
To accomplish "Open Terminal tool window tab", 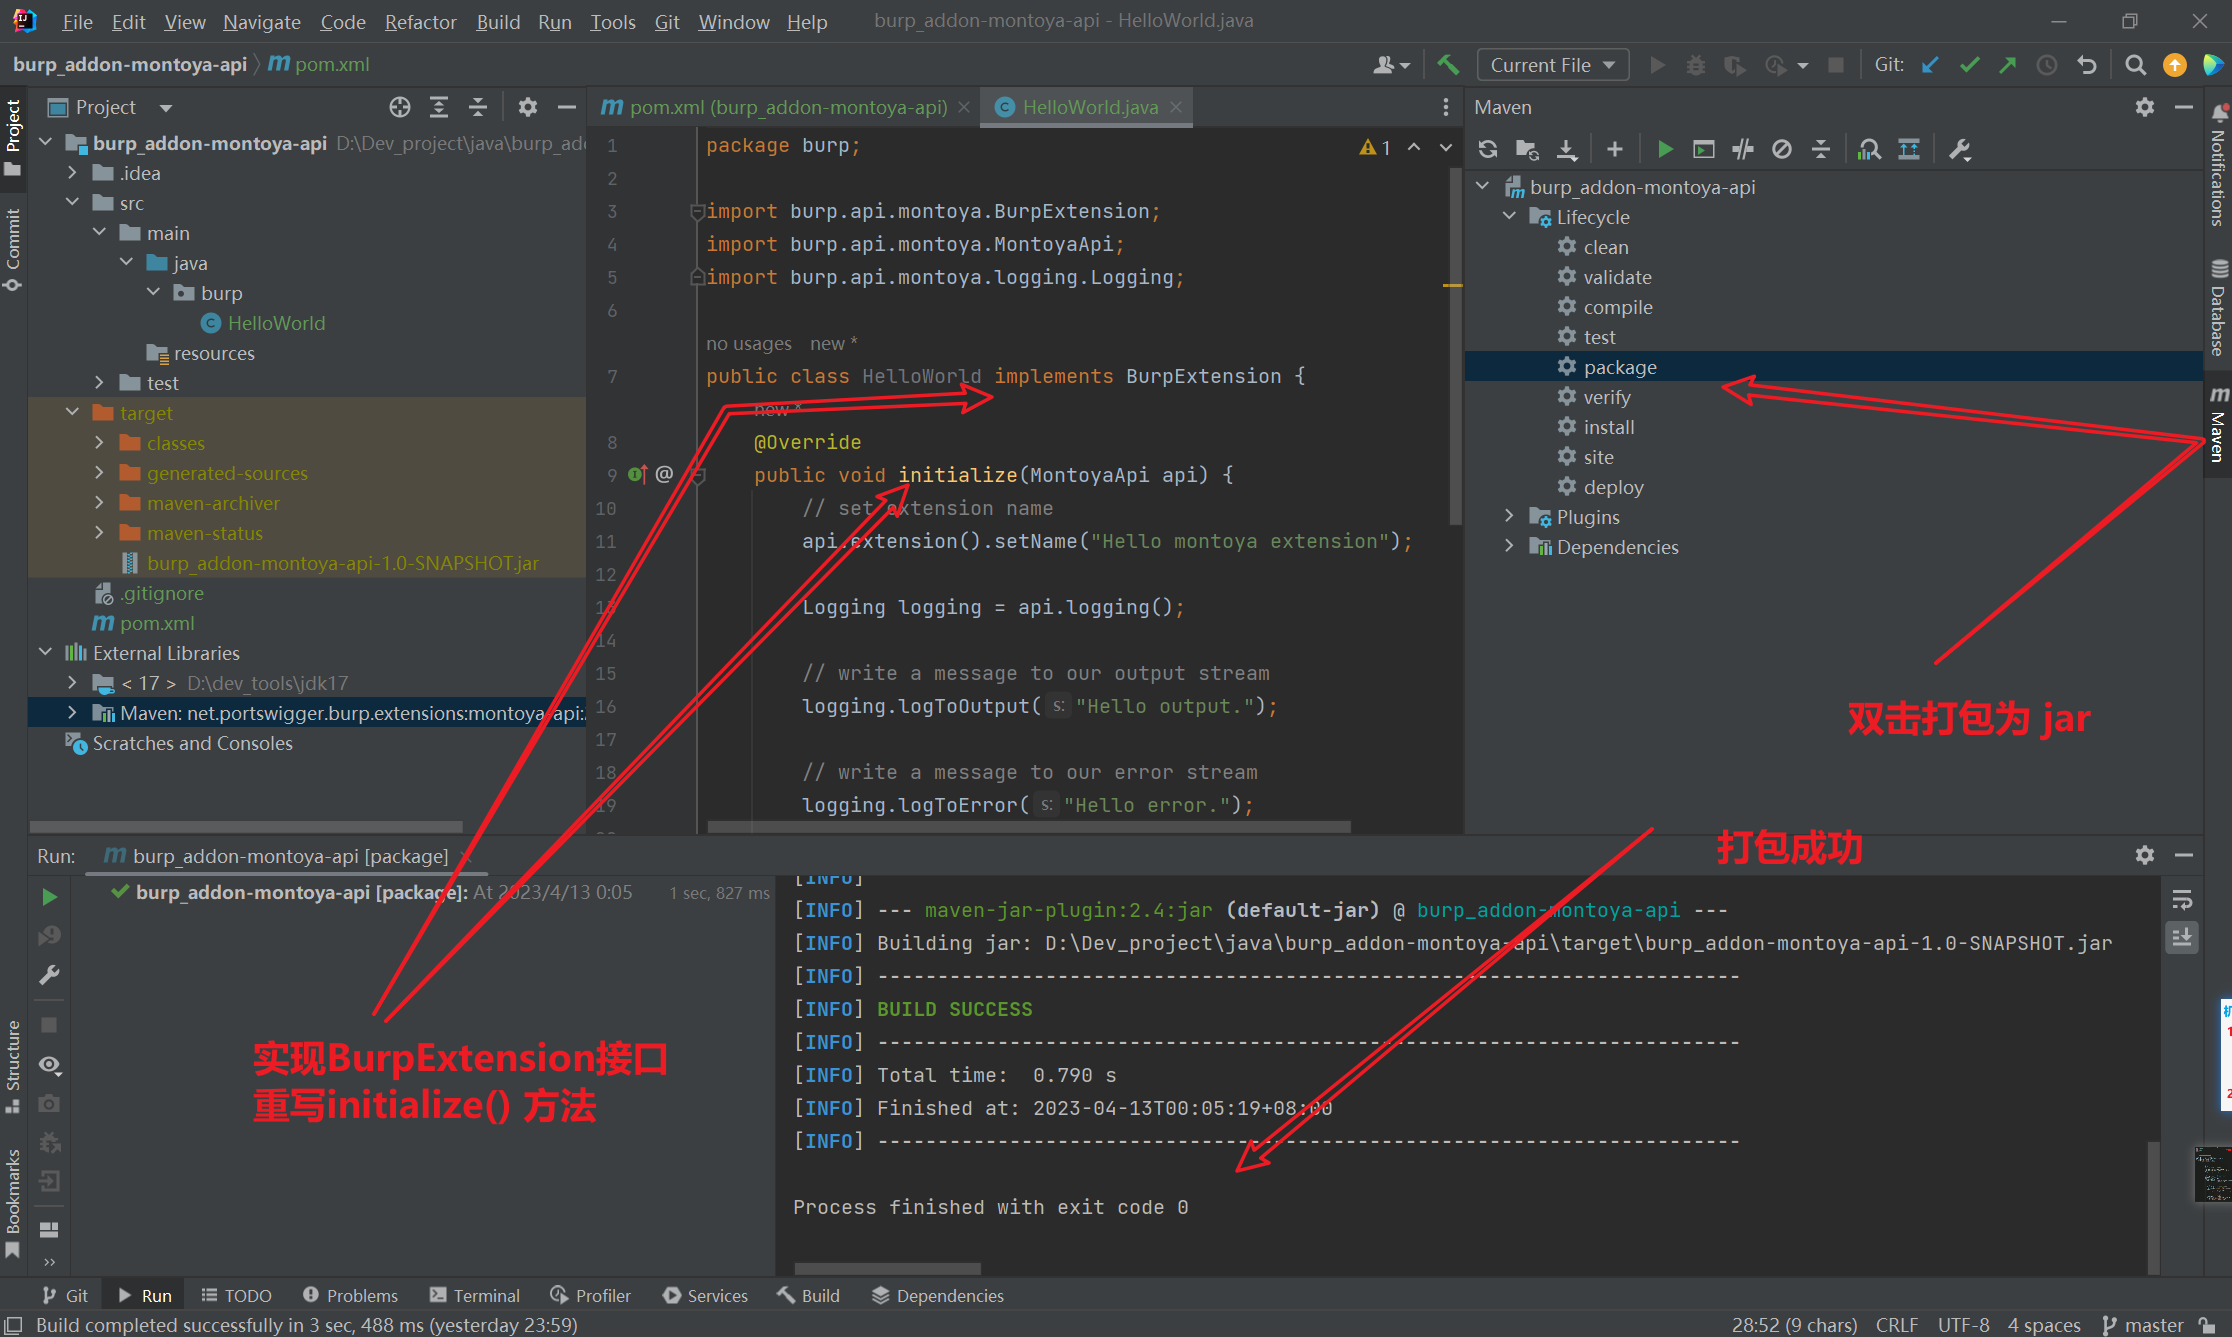I will click(475, 1295).
